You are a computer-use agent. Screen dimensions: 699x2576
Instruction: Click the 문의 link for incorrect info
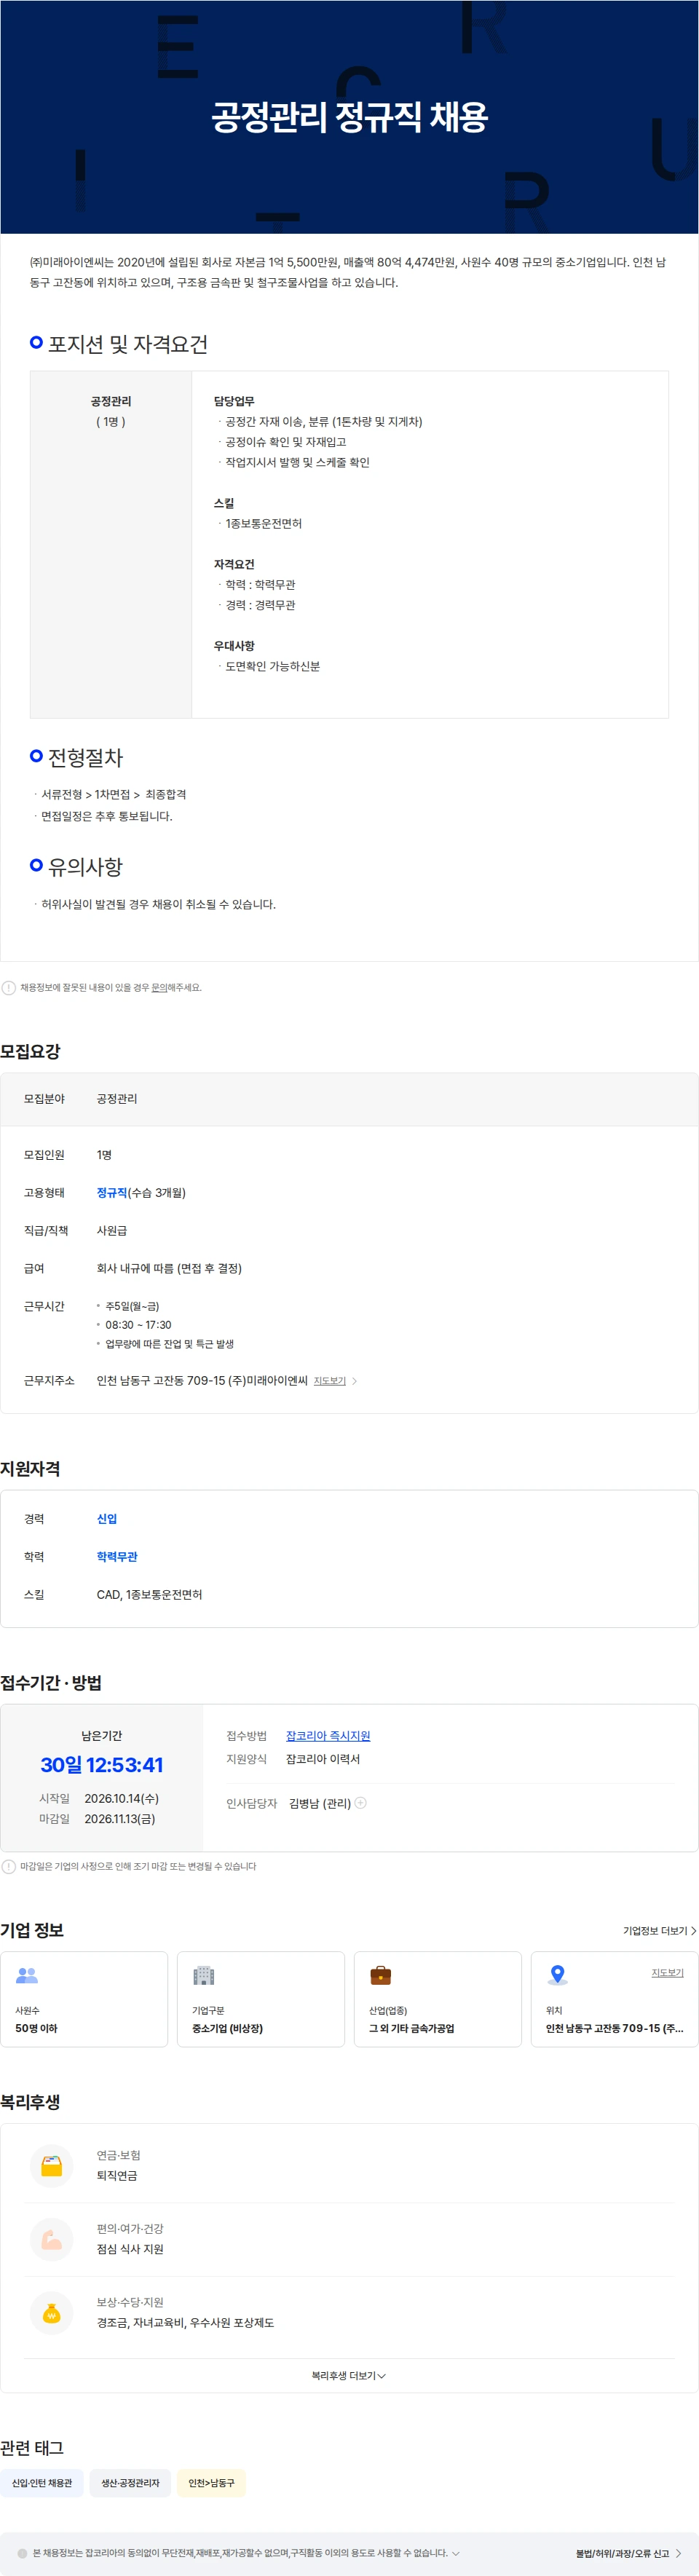coord(159,987)
